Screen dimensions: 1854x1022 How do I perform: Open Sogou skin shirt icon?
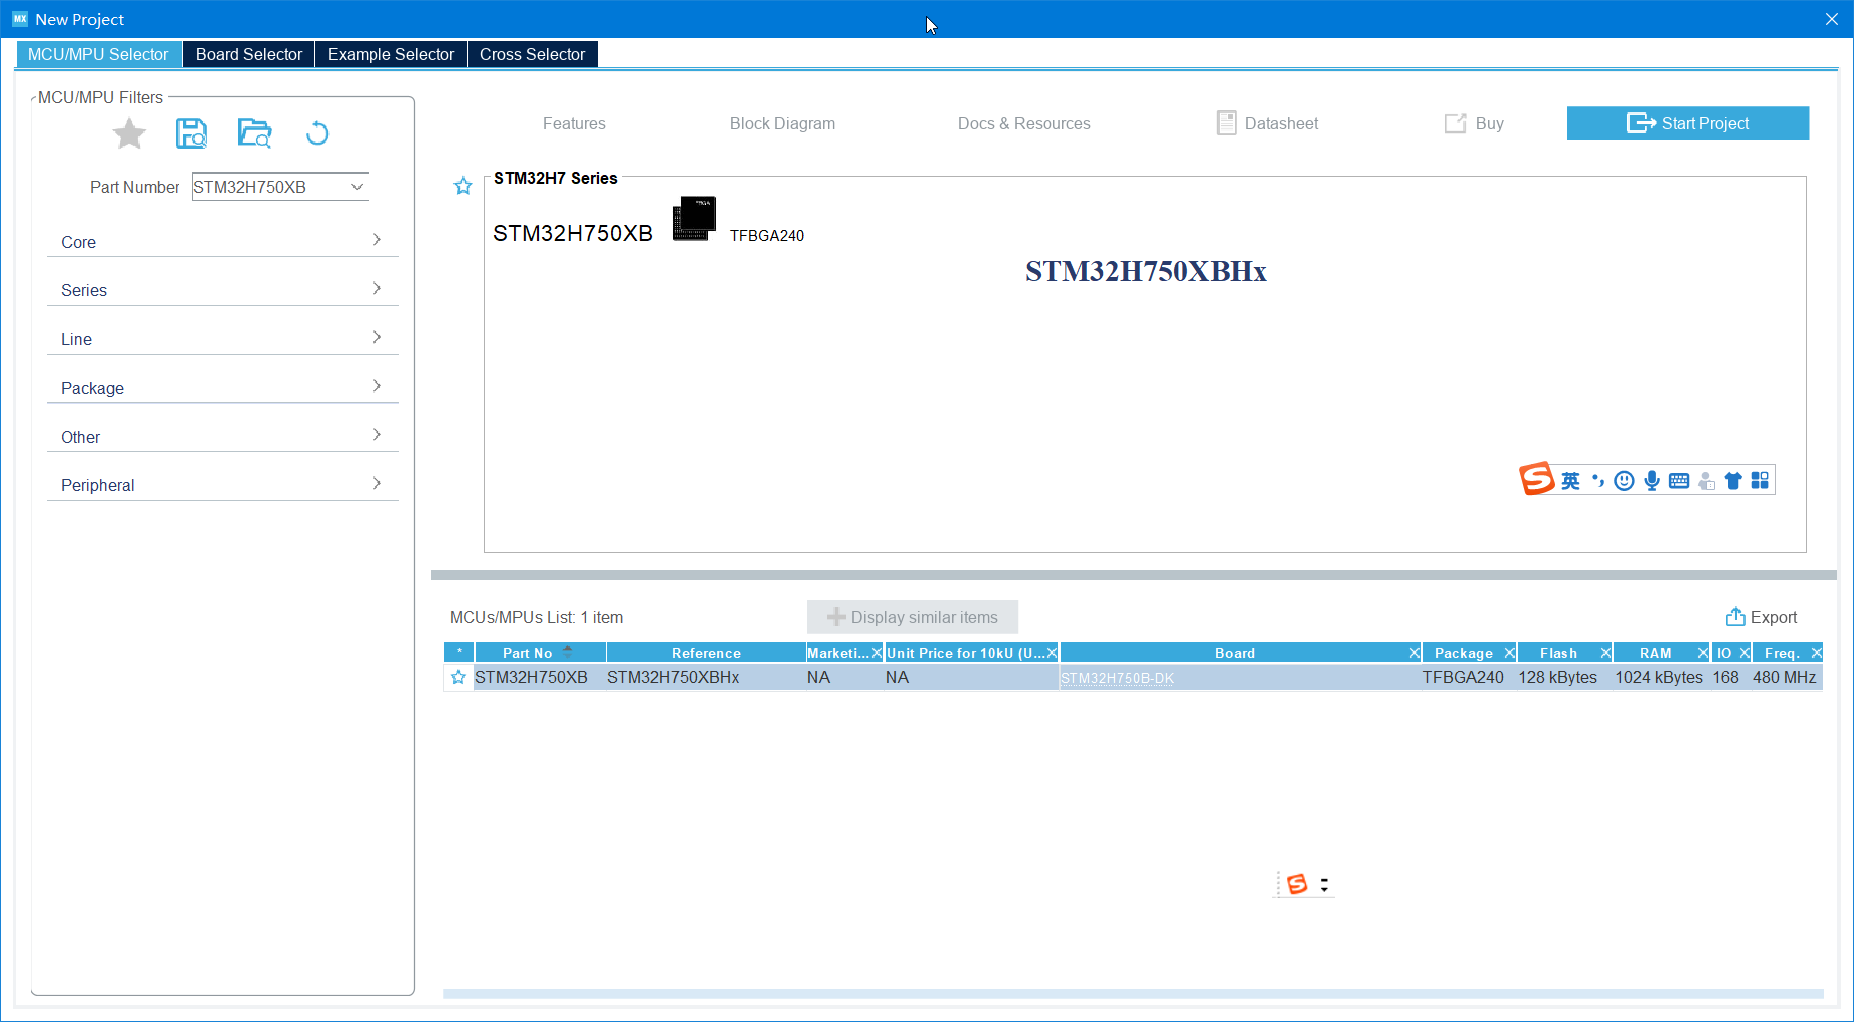[x=1733, y=481]
